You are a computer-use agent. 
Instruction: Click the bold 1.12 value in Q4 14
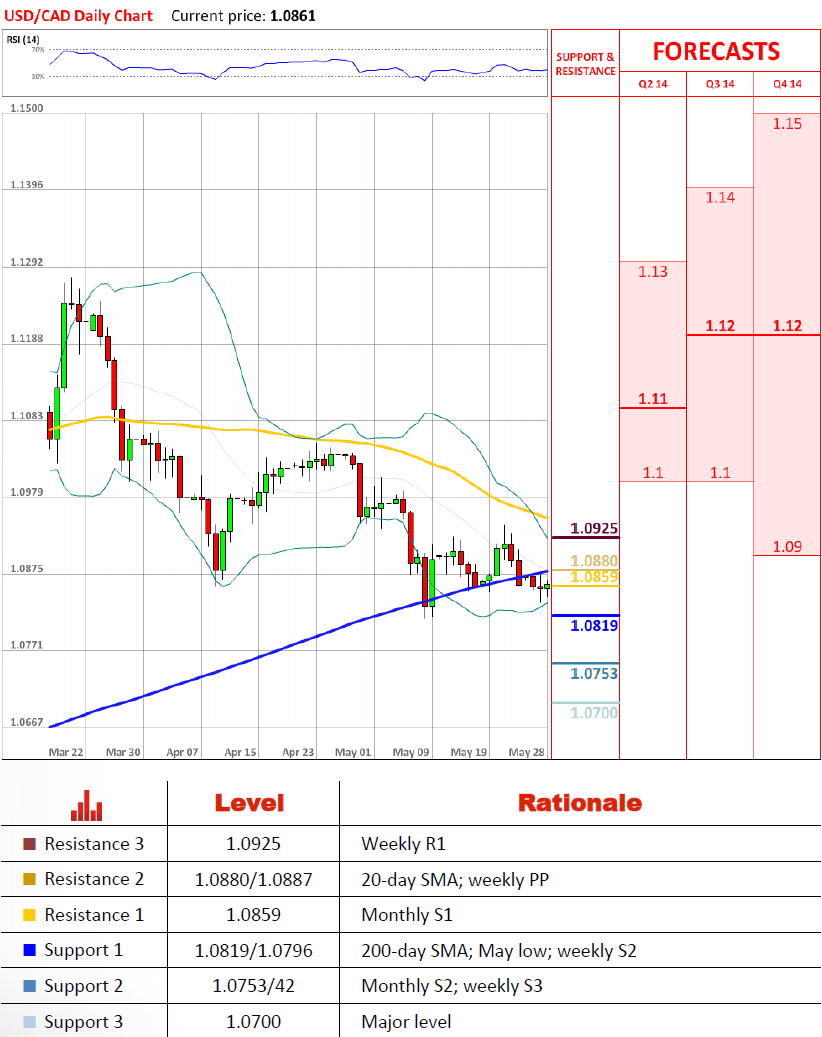click(787, 325)
